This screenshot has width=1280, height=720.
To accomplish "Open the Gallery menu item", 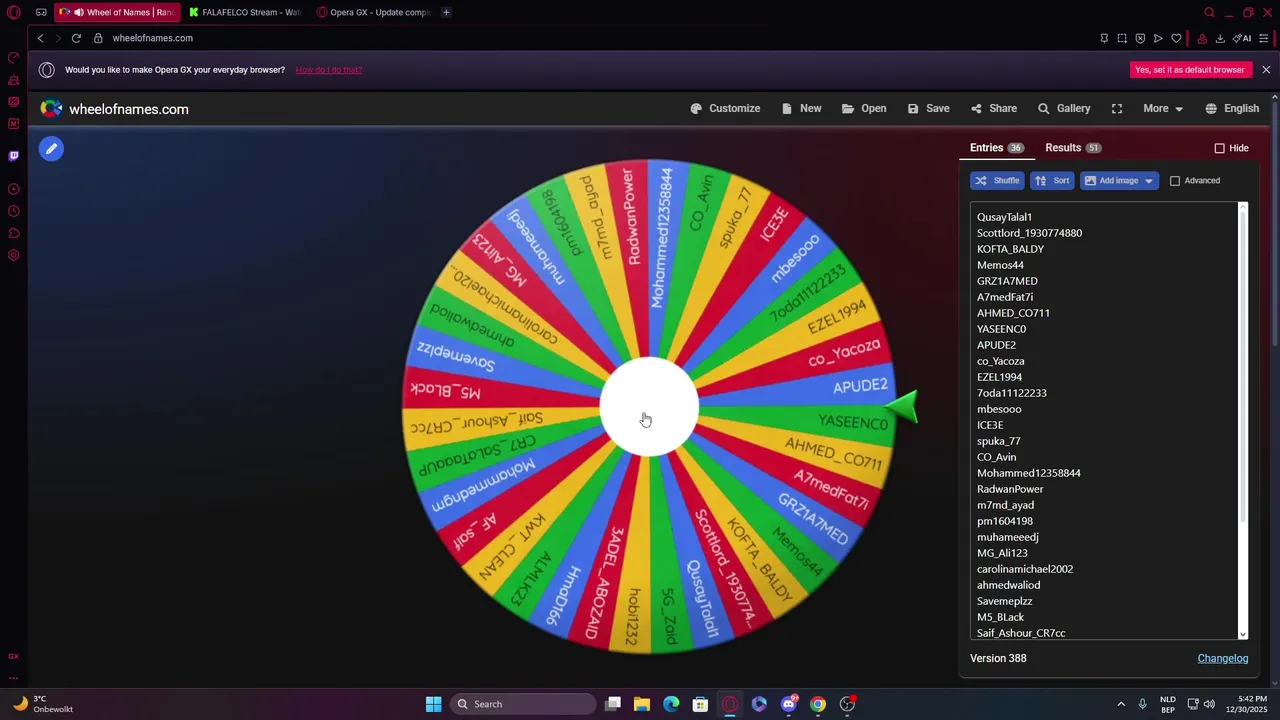I will [x=1064, y=108].
